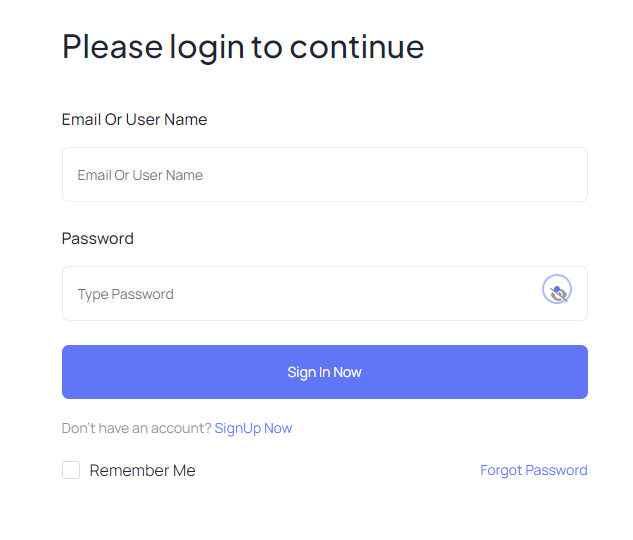The height and width of the screenshot is (540, 633).
Task: Click the Sign In Now button
Action: pos(325,372)
